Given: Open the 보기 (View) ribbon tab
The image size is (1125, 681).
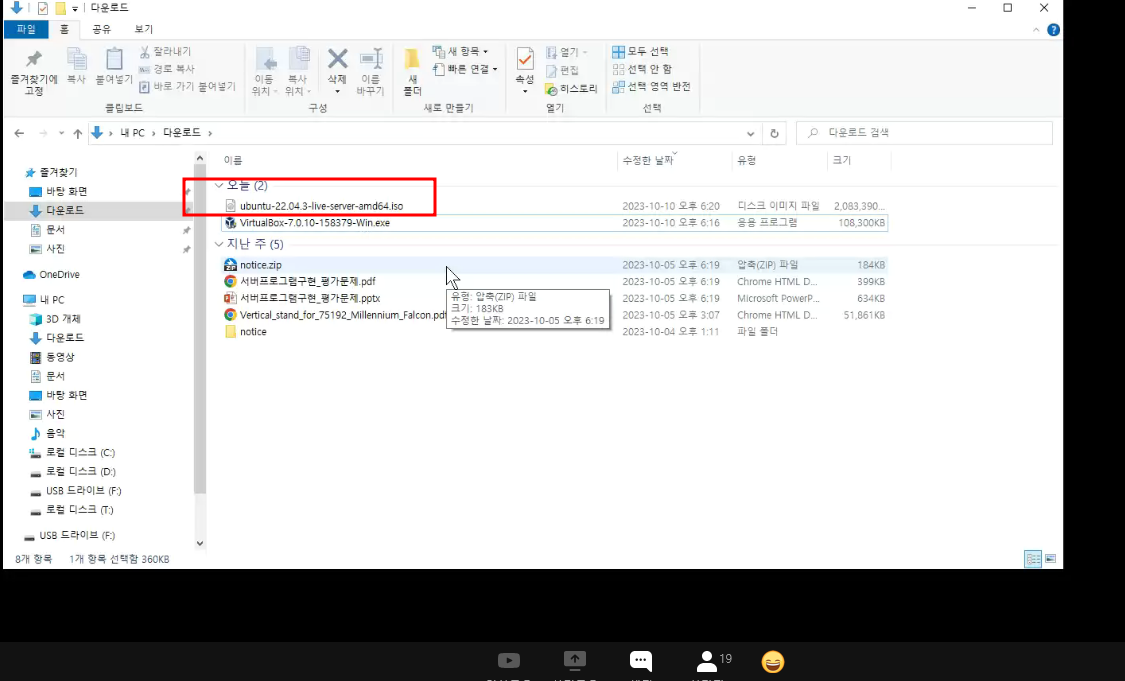Looking at the screenshot, I should [x=143, y=29].
